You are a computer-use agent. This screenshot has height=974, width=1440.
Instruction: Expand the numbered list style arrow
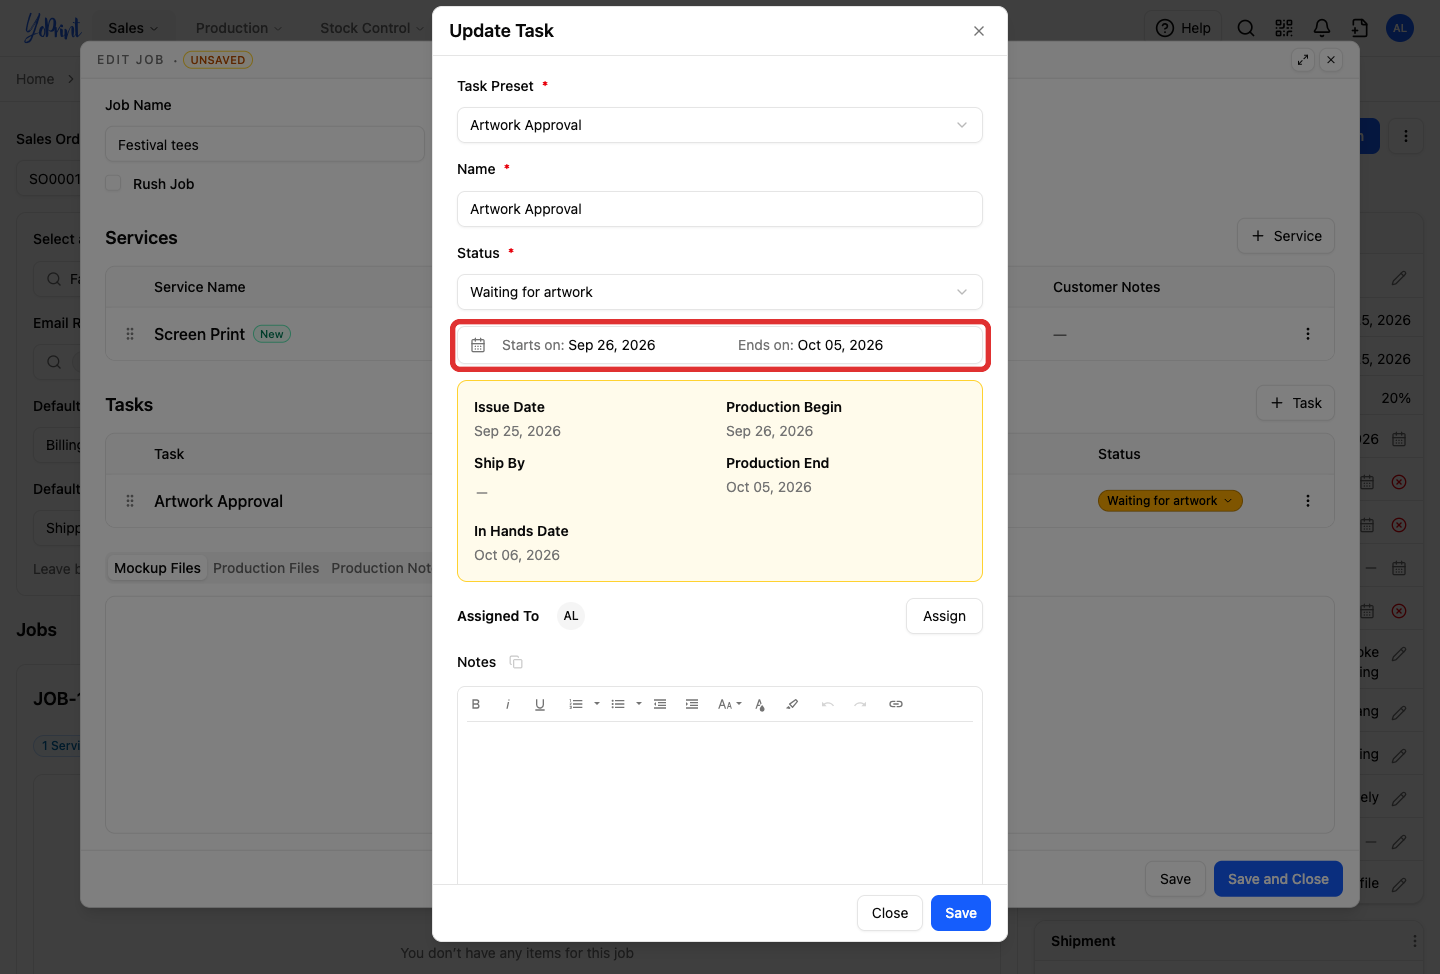[x=597, y=704]
